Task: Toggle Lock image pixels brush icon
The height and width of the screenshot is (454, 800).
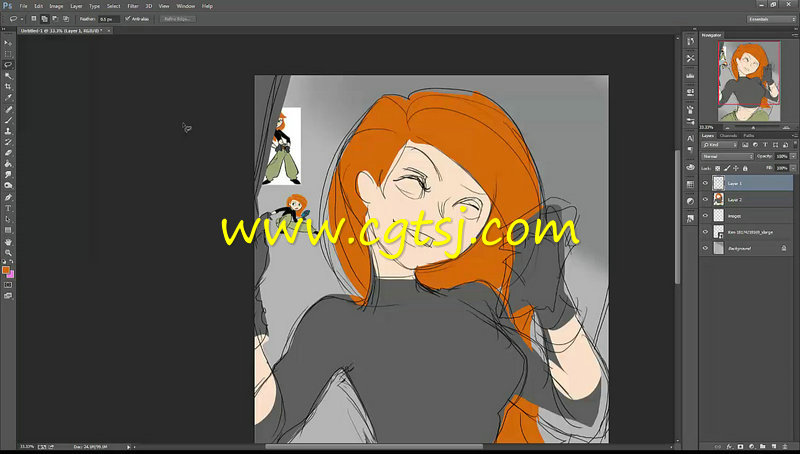Action: click(x=727, y=168)
